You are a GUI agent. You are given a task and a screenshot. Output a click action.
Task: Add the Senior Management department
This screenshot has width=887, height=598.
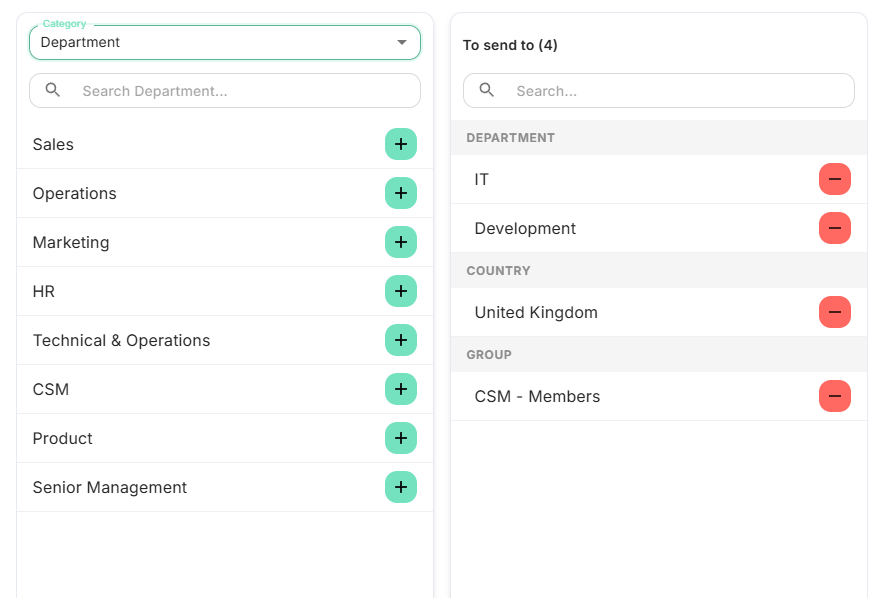401,487
